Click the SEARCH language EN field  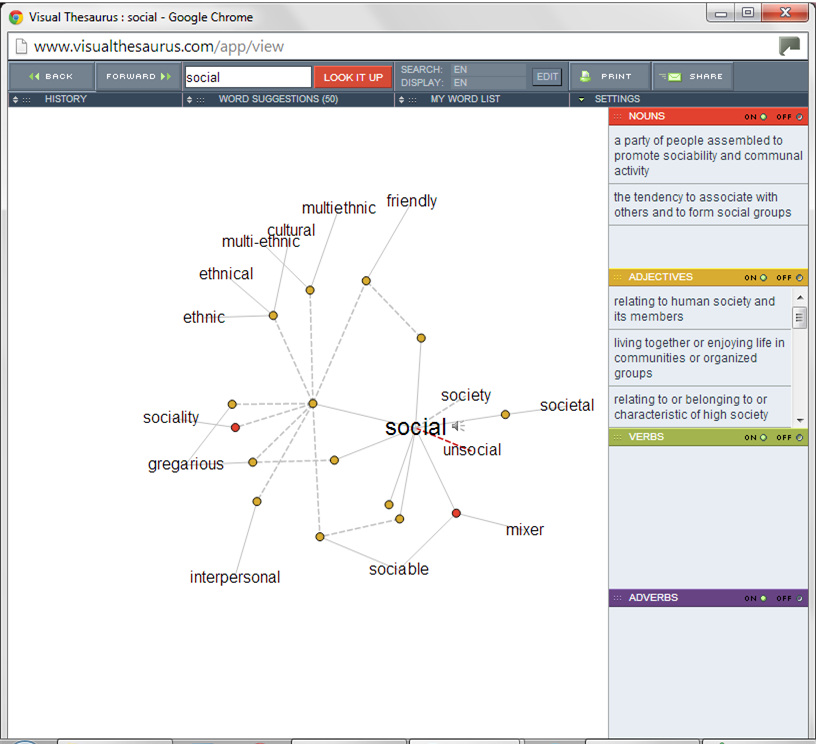click(x=488, y=70)
